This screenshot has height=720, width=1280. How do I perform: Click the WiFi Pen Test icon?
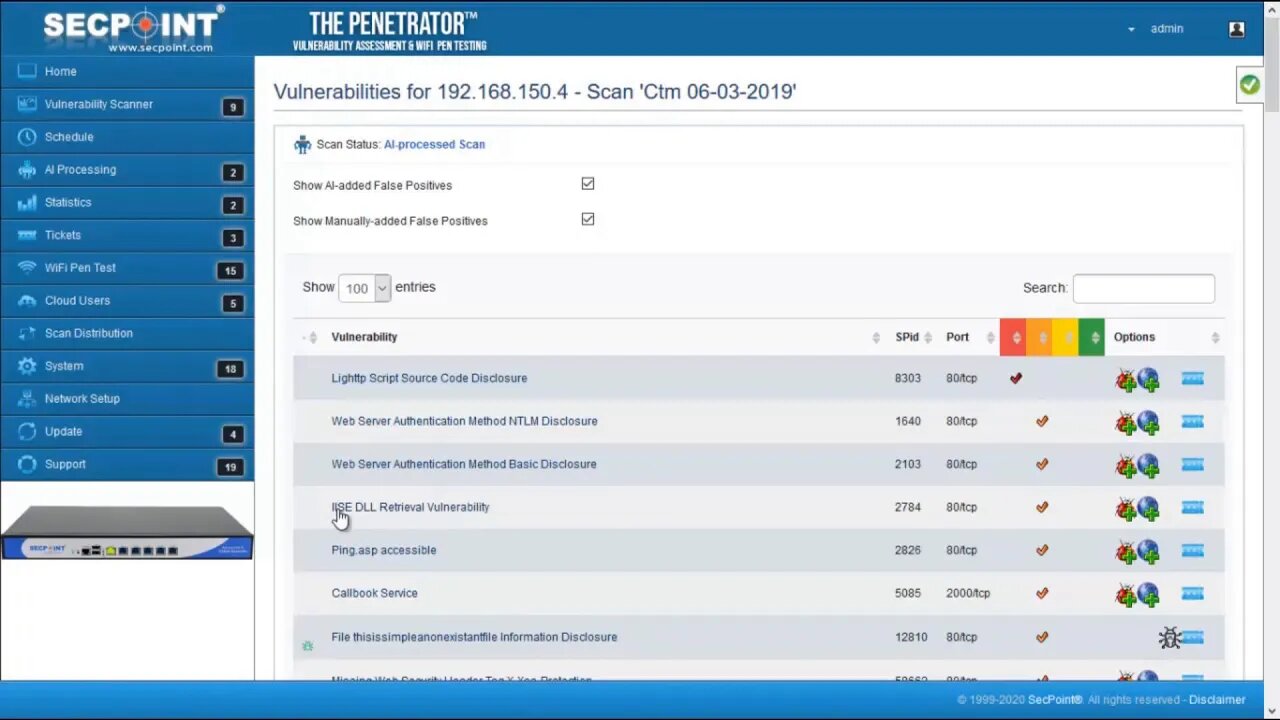click(x=27, y=268)
